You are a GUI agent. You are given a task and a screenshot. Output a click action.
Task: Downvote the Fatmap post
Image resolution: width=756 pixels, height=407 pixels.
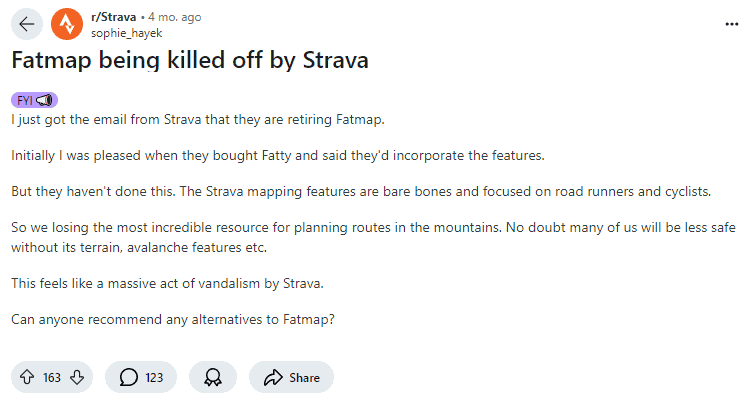point(77,377)
